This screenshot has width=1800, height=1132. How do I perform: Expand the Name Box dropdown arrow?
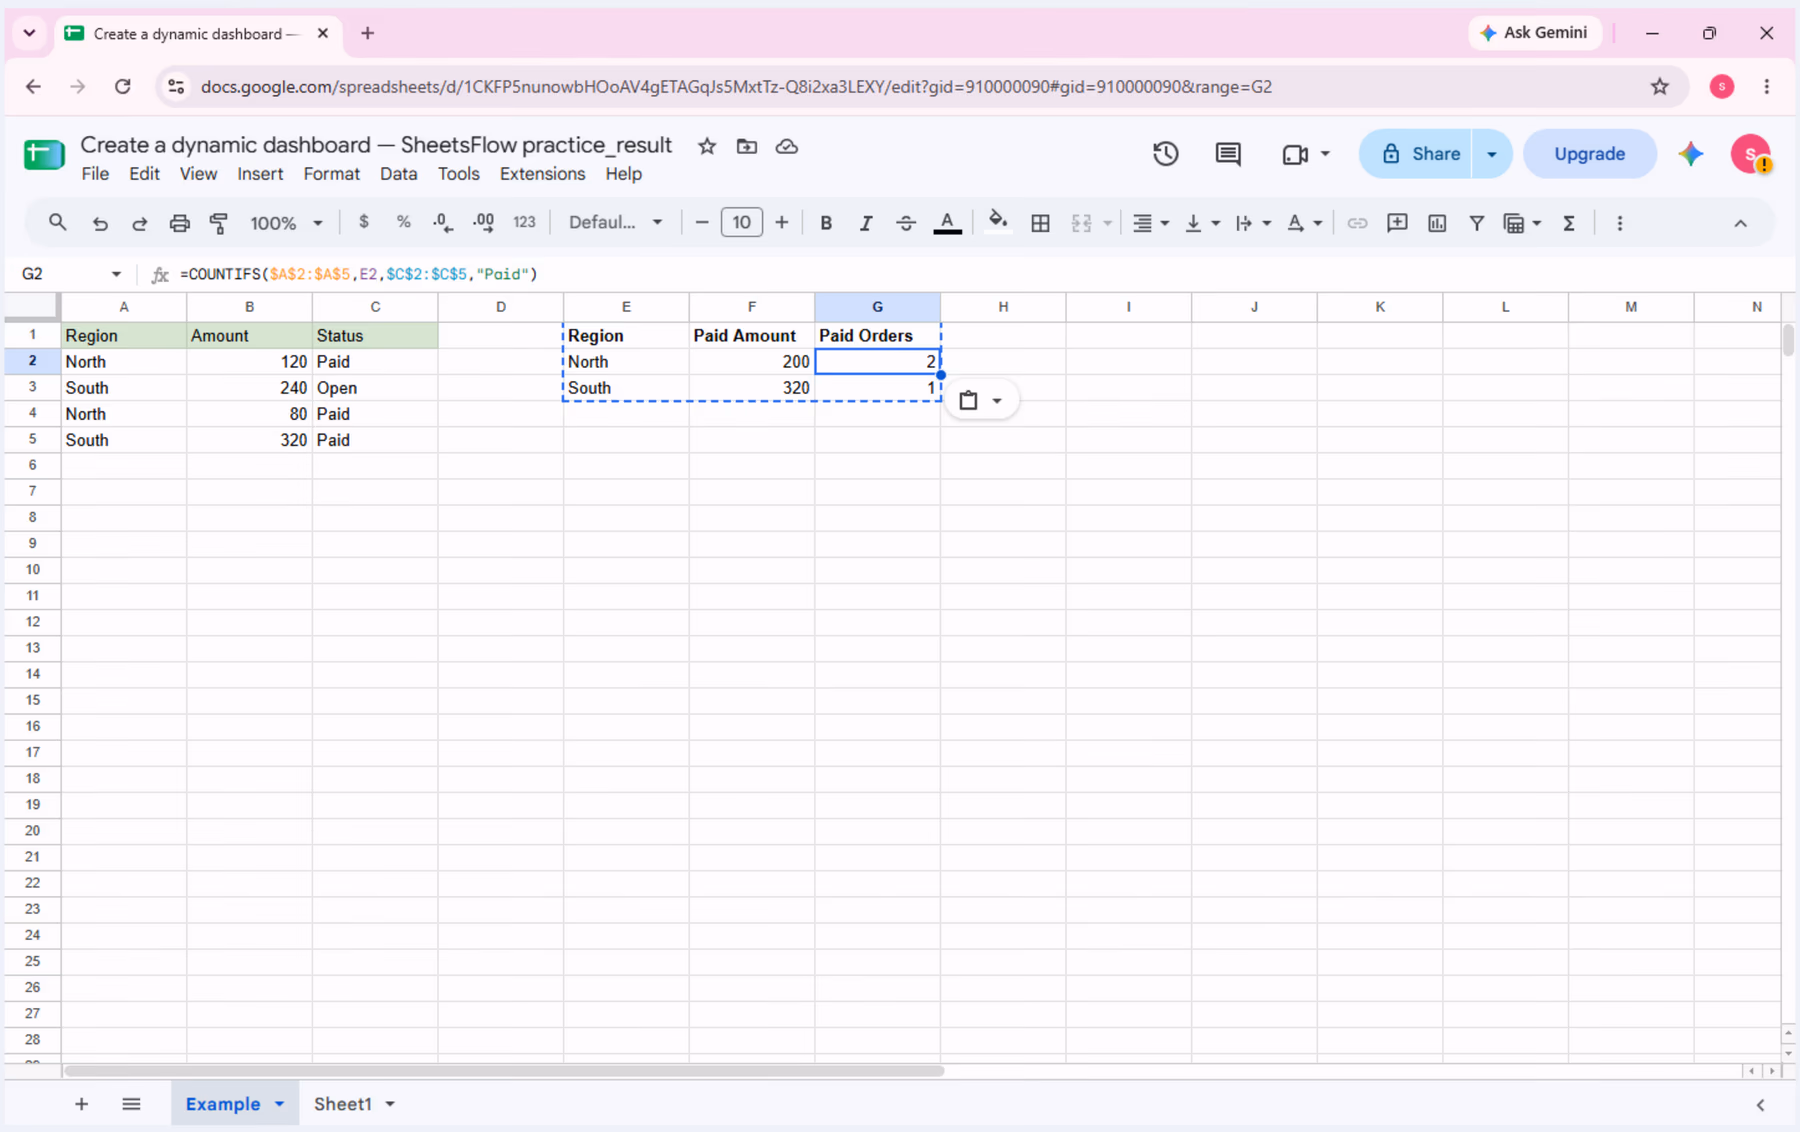116,274
